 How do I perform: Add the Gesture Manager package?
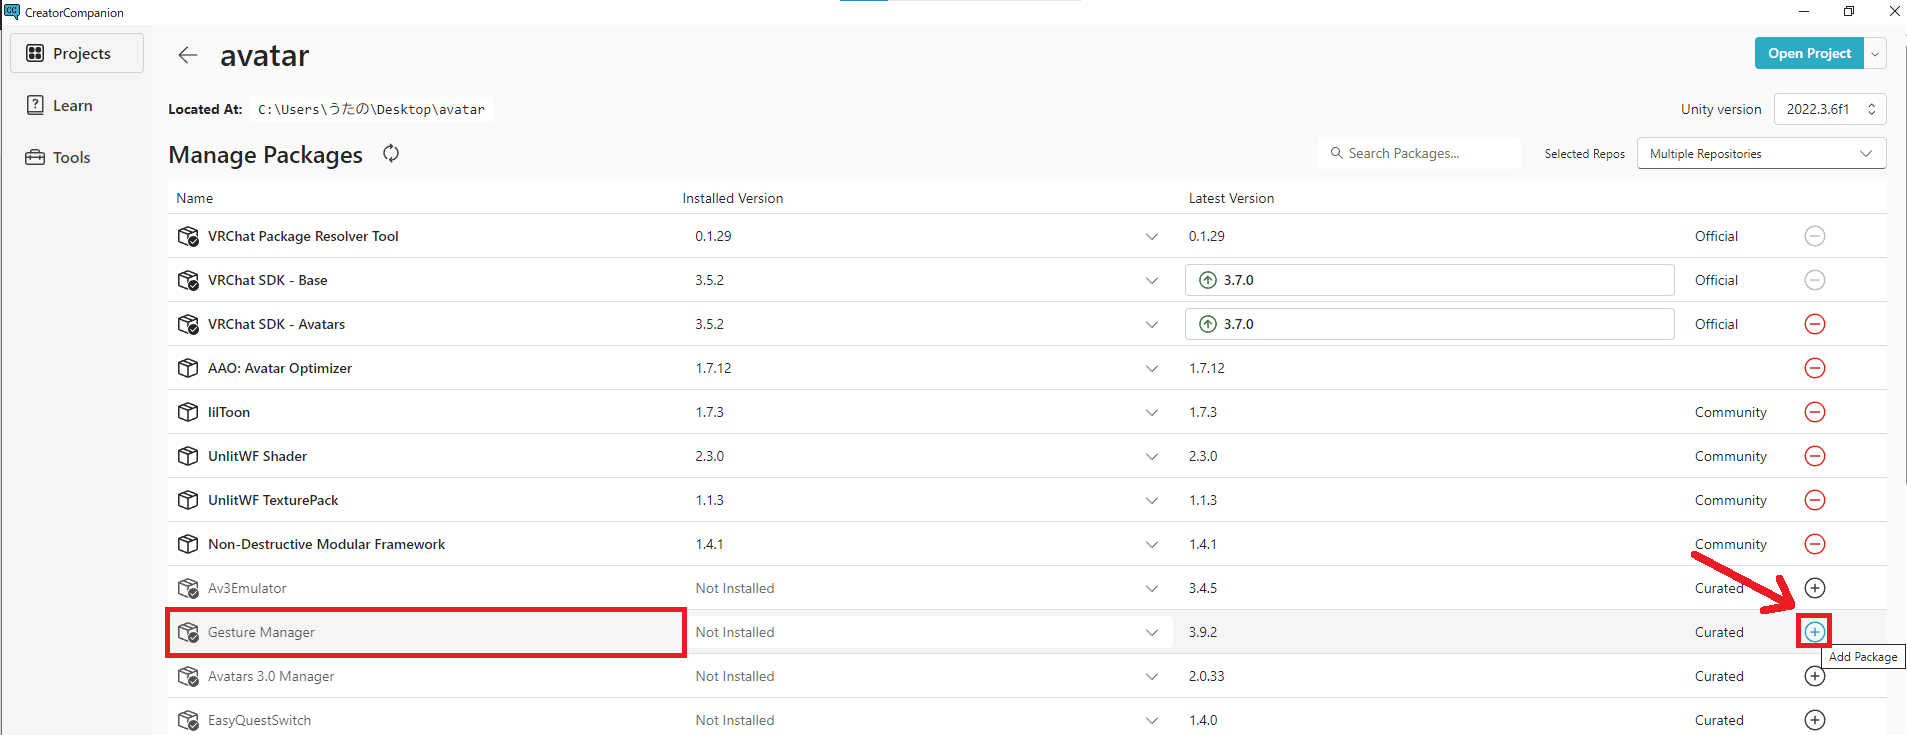pyautogui.click(x=1814, y=632)
